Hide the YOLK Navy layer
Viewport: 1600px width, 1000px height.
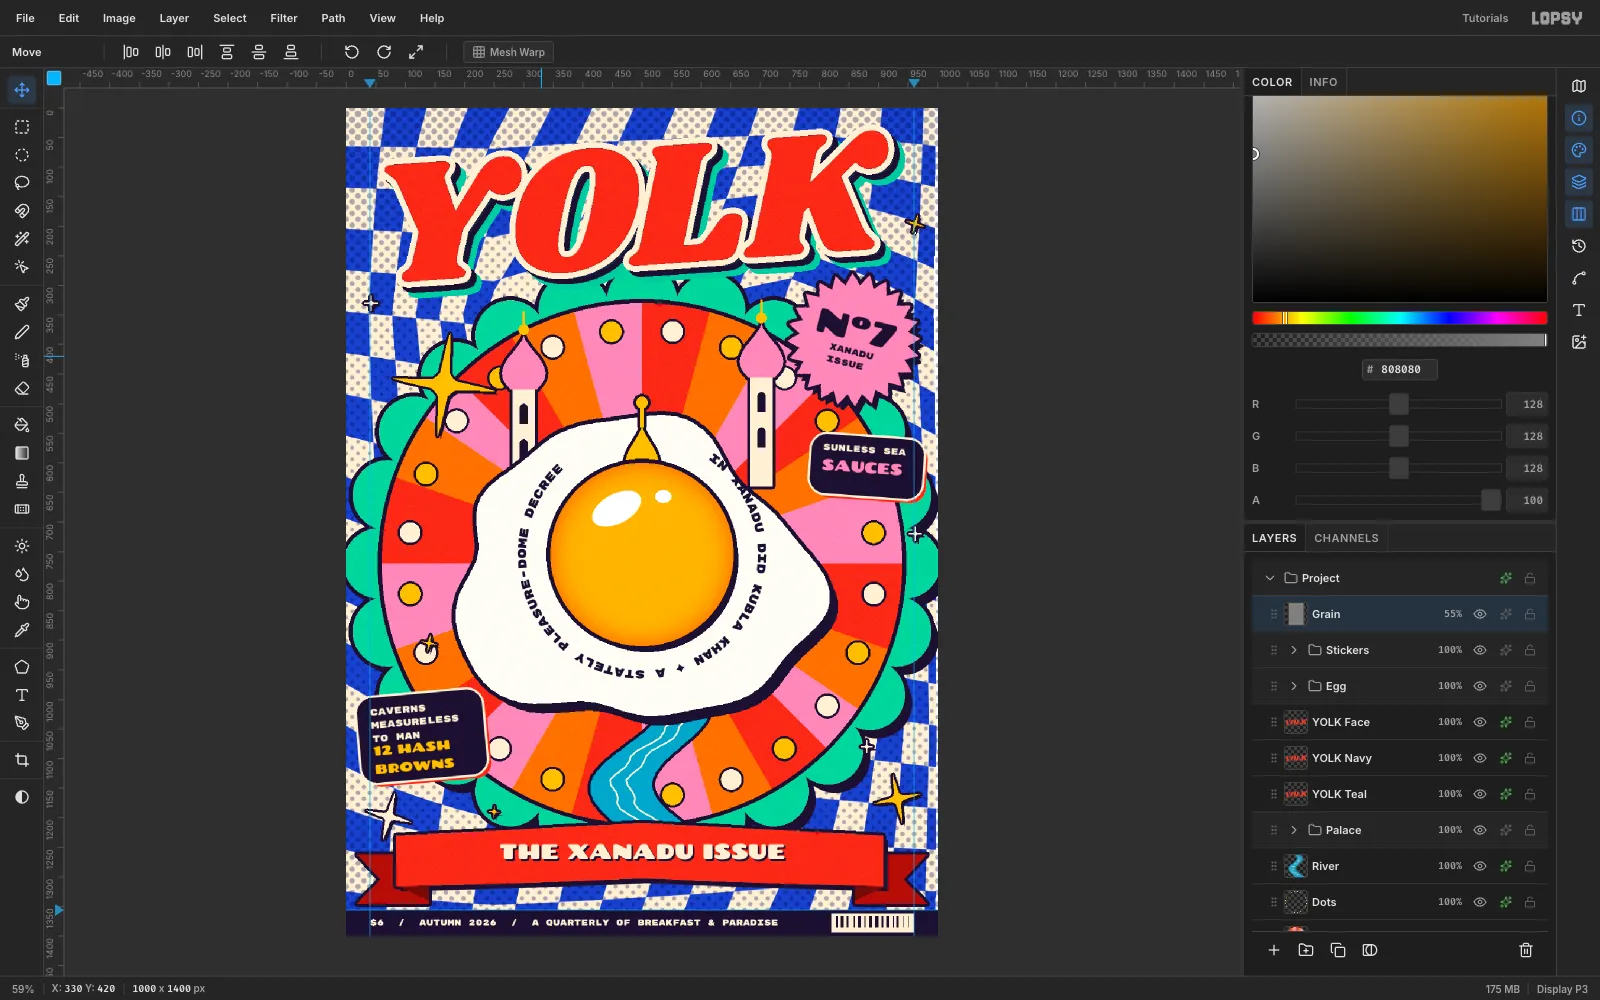point(1480,758)
